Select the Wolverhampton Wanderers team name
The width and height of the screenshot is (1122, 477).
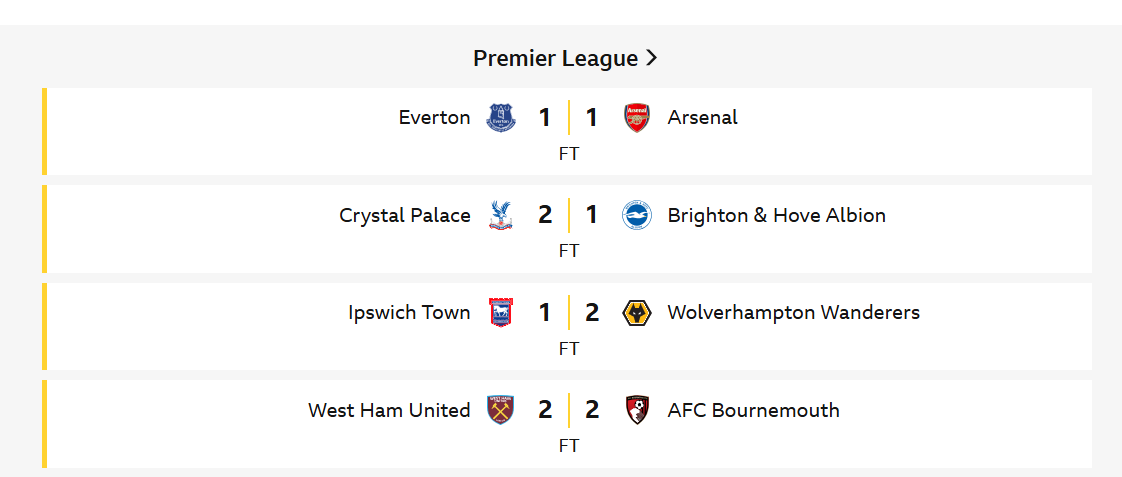[x=793, y=312]
